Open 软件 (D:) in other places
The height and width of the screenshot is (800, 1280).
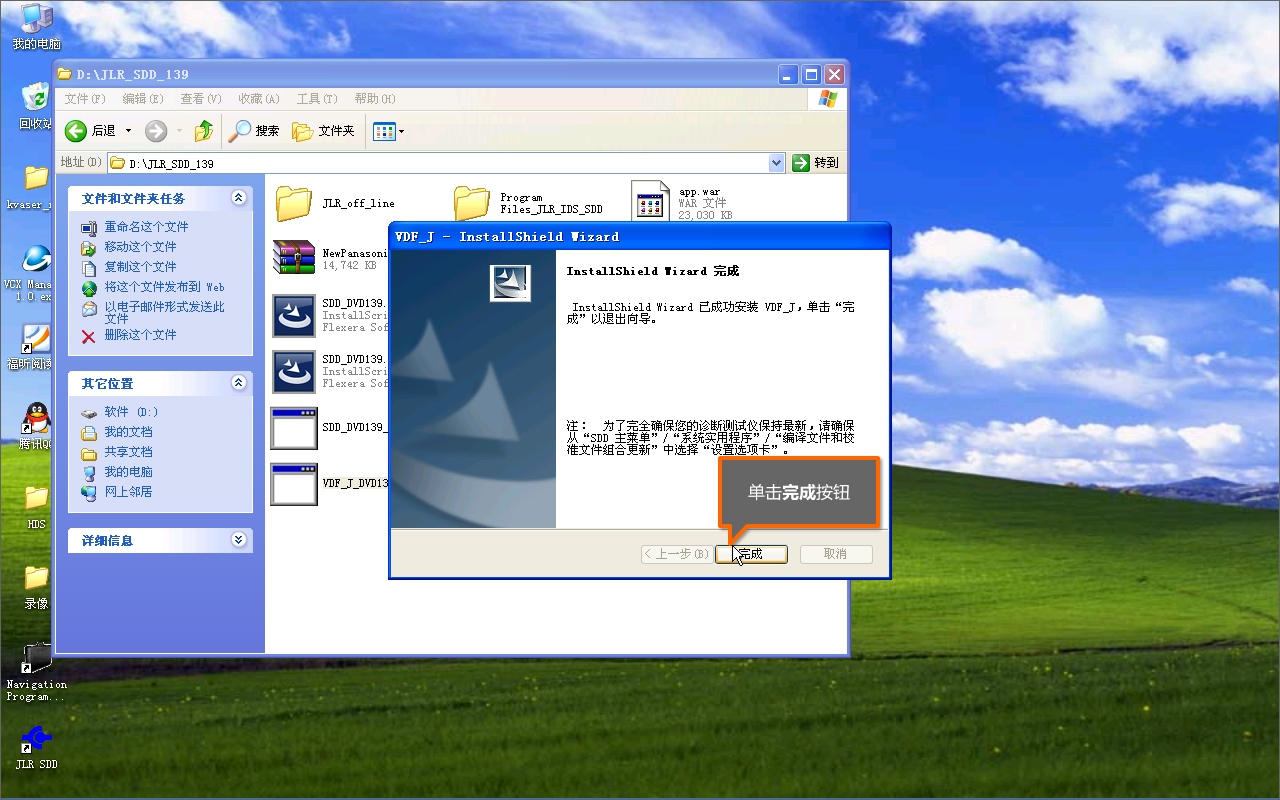(131, 412)
